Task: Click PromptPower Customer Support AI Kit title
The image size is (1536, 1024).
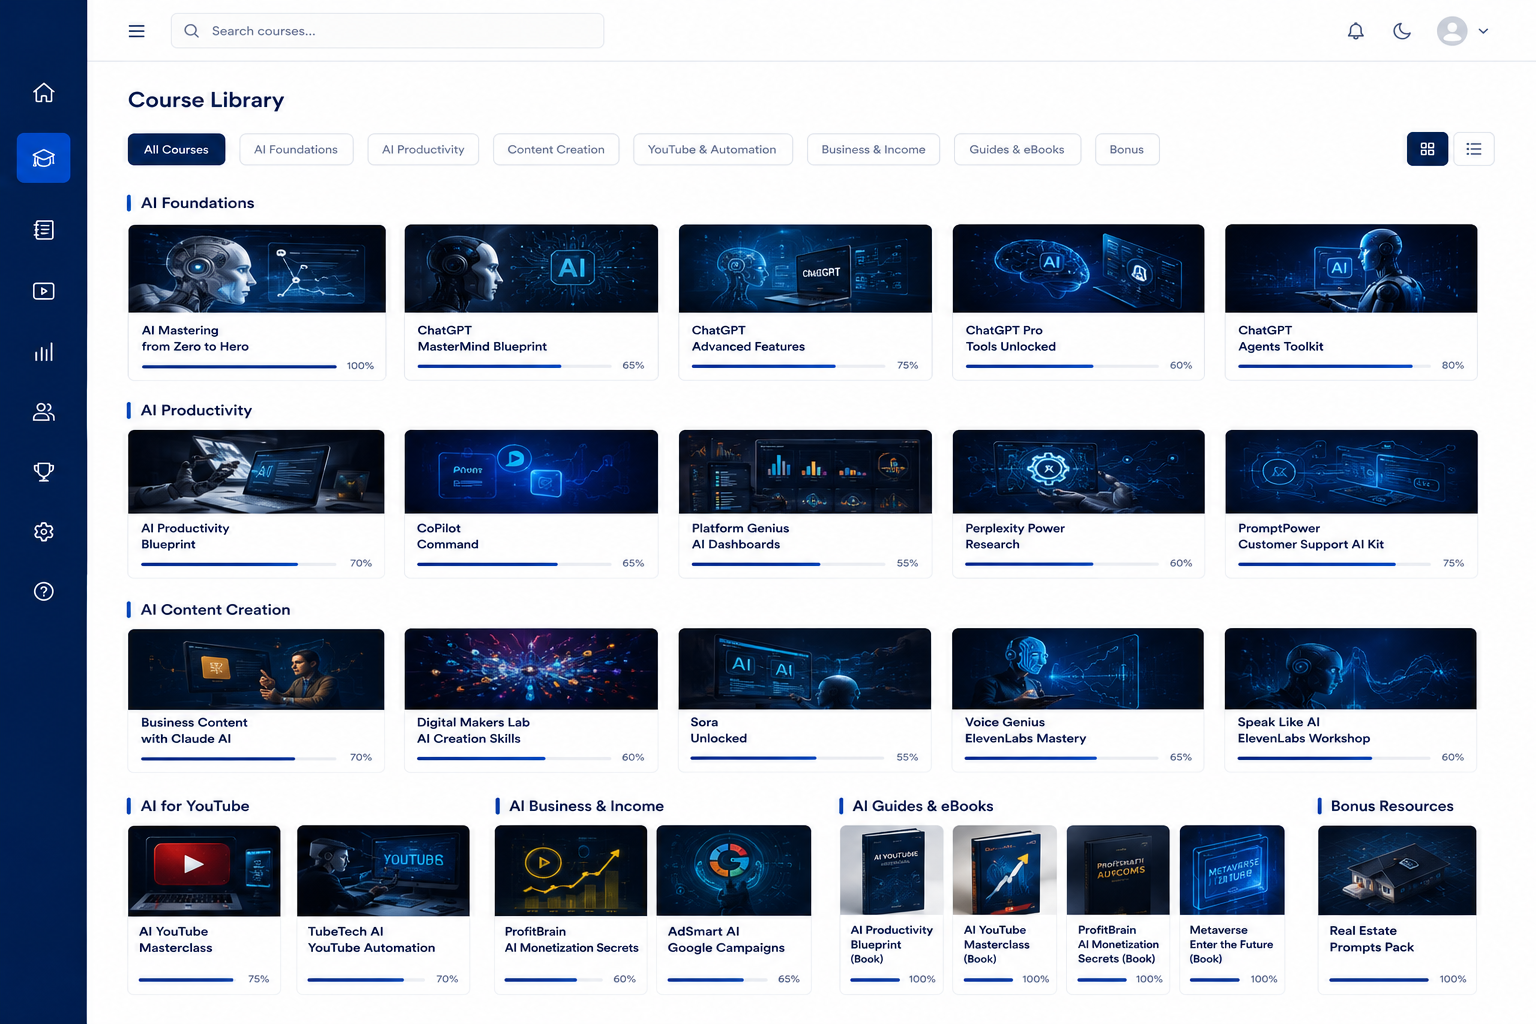Action: [1311, 536]
